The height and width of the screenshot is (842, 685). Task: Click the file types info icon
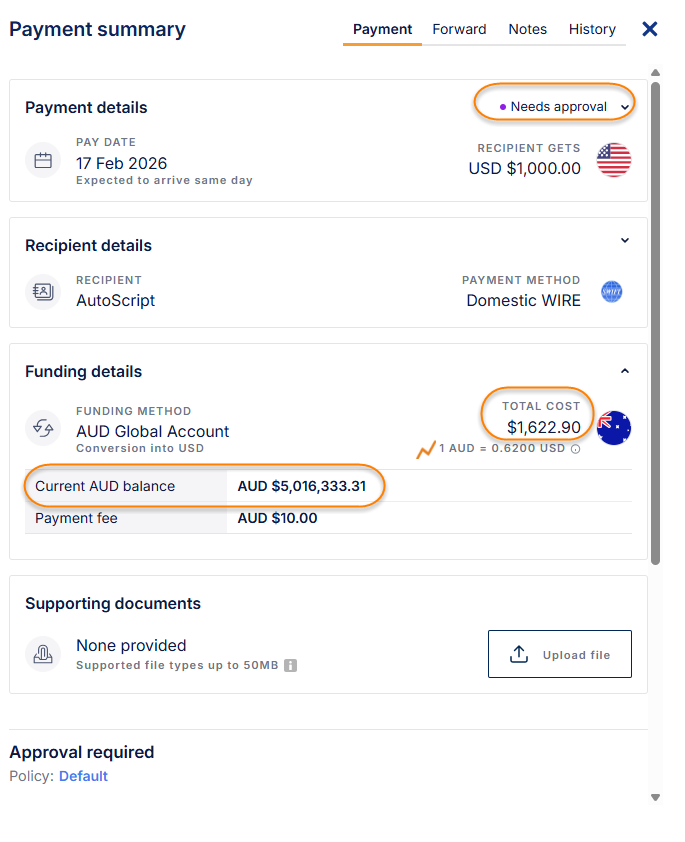[291, 665]
